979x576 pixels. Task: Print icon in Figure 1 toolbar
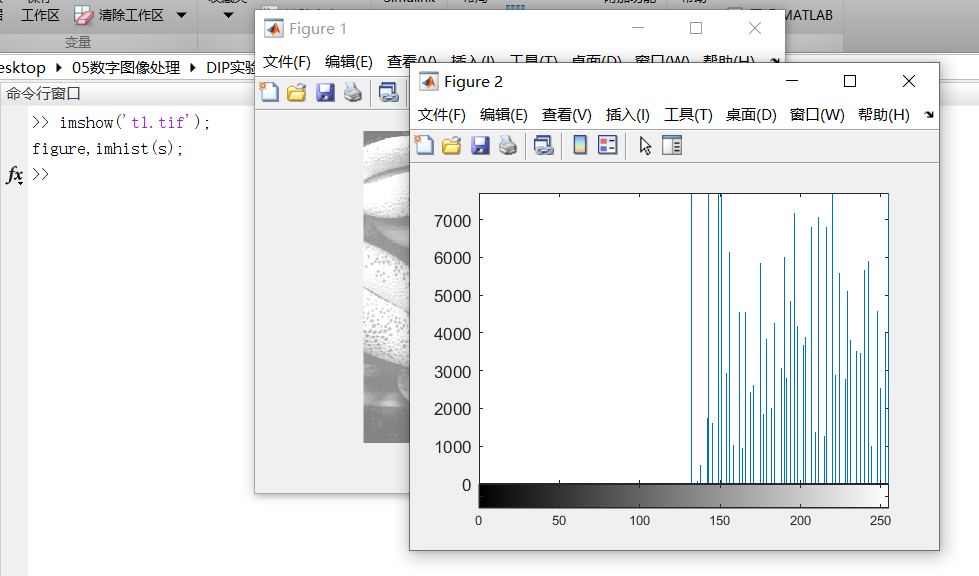pos(353,93)
